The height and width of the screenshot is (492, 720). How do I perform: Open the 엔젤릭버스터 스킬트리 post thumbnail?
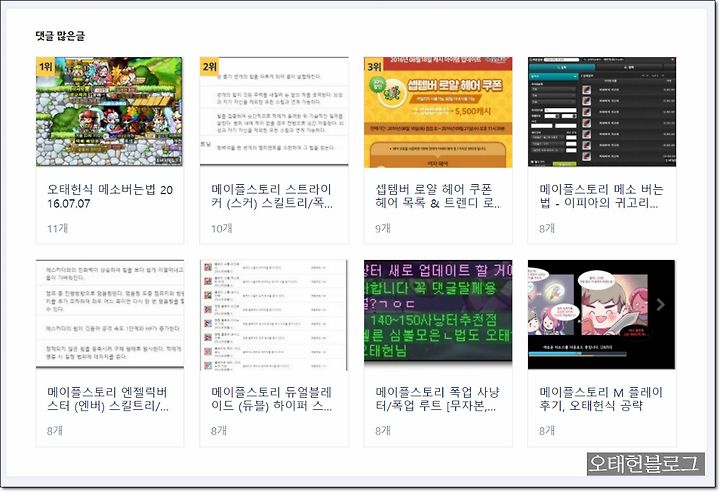[x=110, y=314]
